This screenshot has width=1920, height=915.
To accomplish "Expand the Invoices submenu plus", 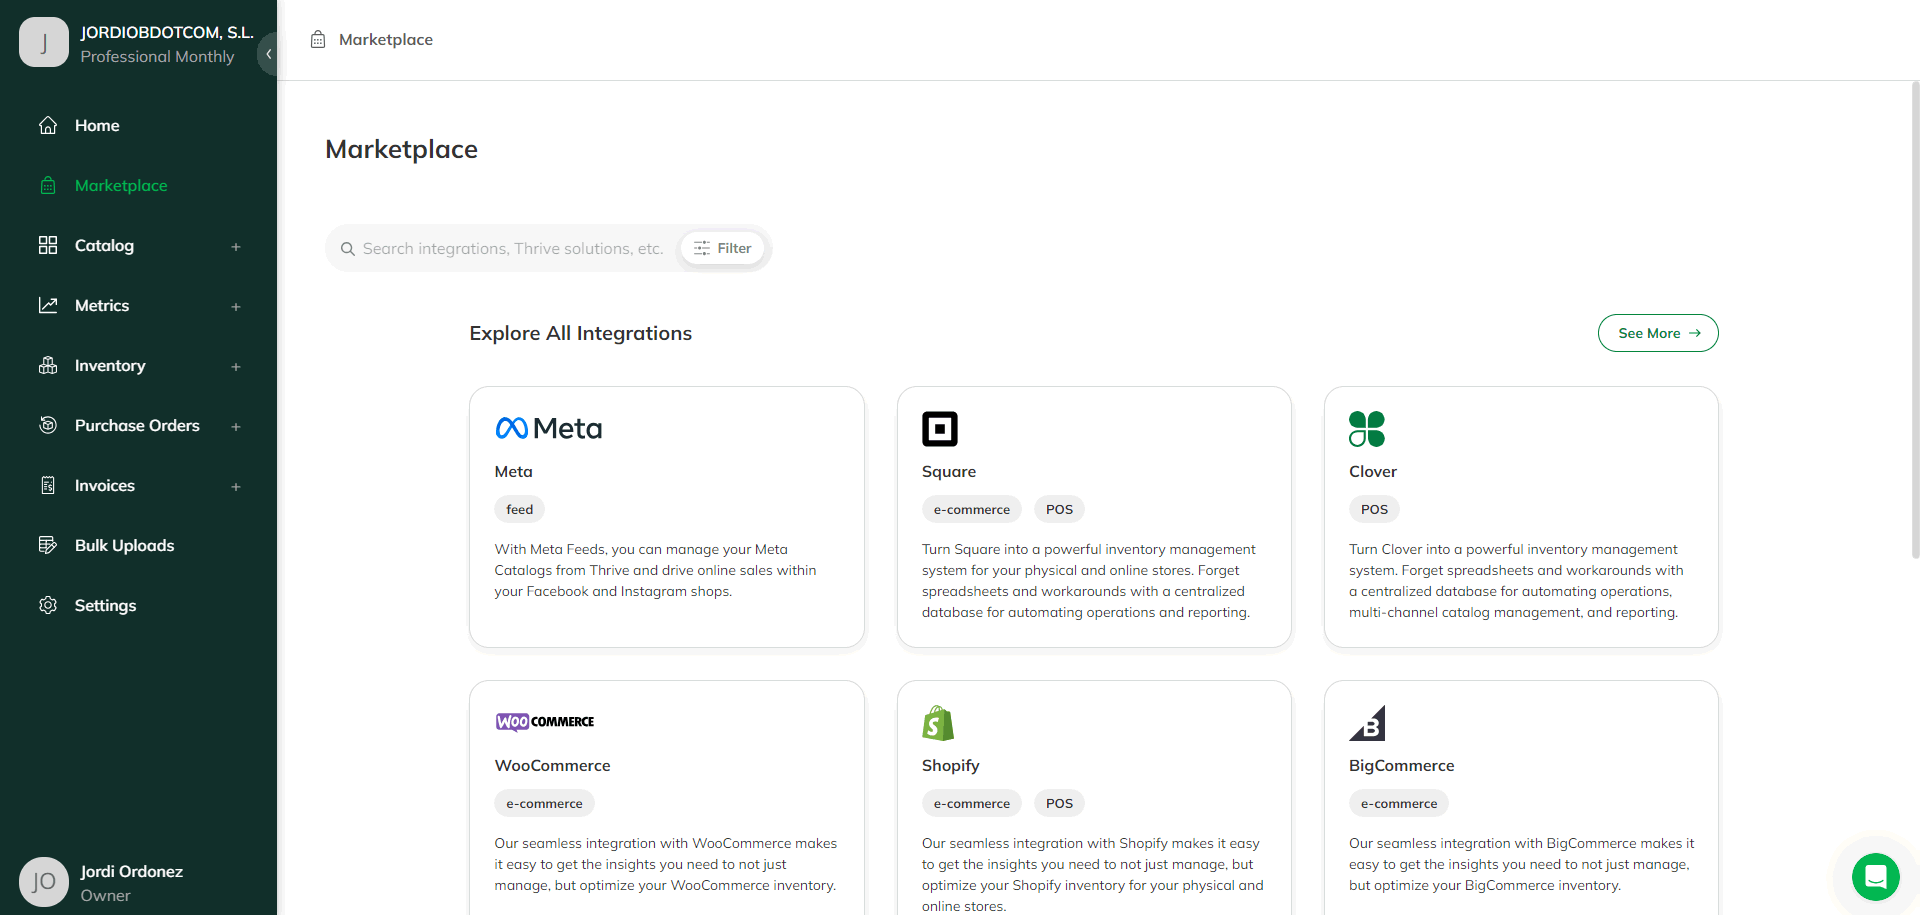I will 236,487.
